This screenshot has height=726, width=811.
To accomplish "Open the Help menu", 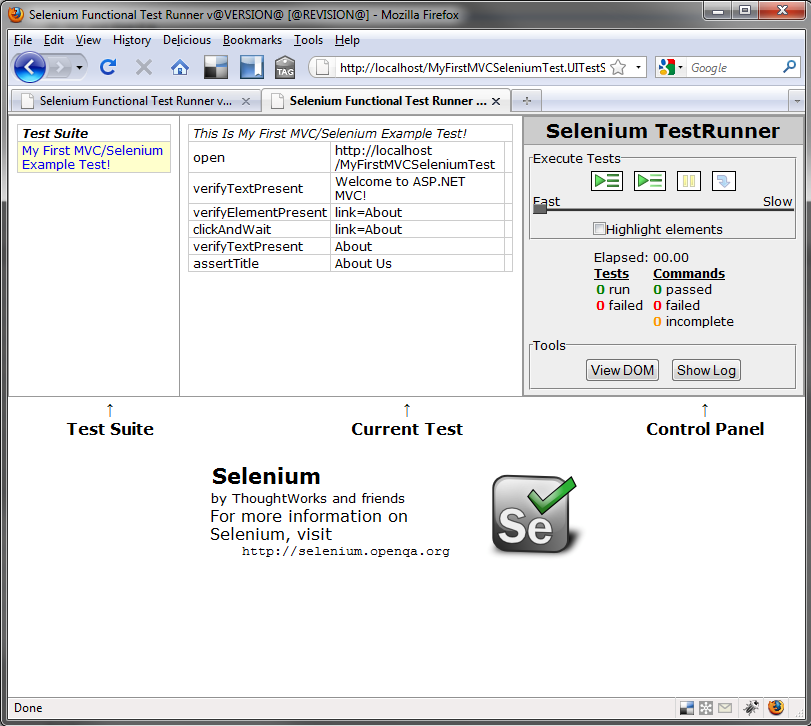I will point(347,40).
